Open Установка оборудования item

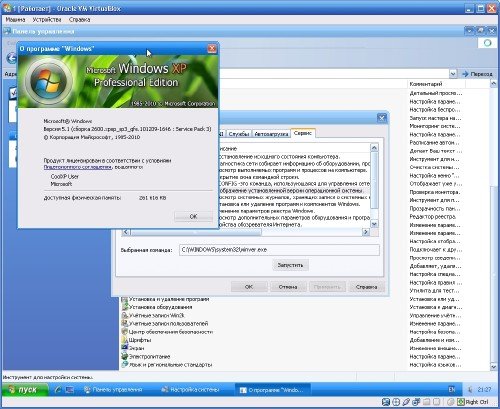[x=157, y=307]
